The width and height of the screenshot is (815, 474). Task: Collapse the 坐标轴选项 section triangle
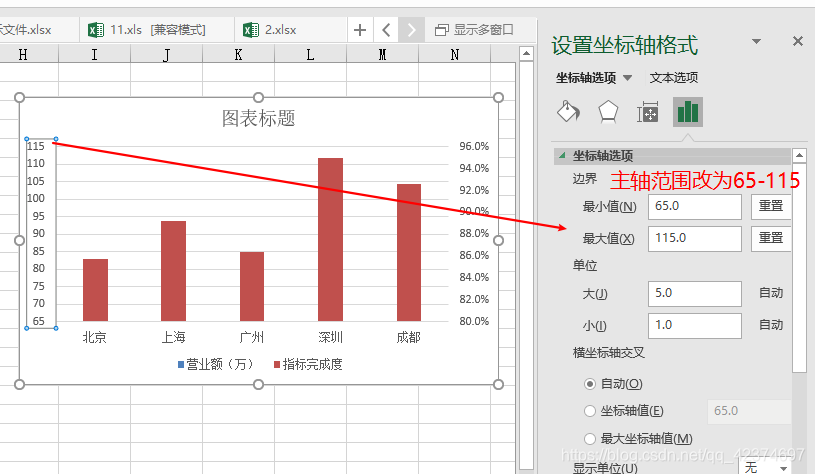coord(562,155)
